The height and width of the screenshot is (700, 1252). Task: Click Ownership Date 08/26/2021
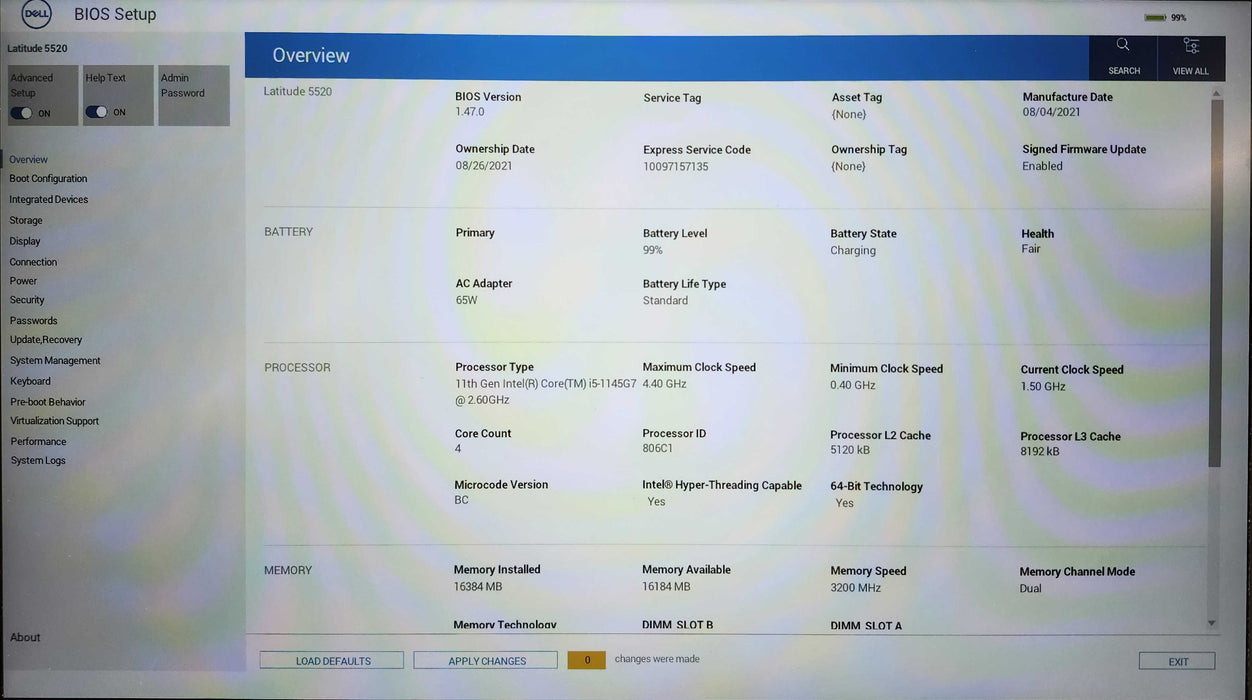pyautogui.click(x=484, y=166)
